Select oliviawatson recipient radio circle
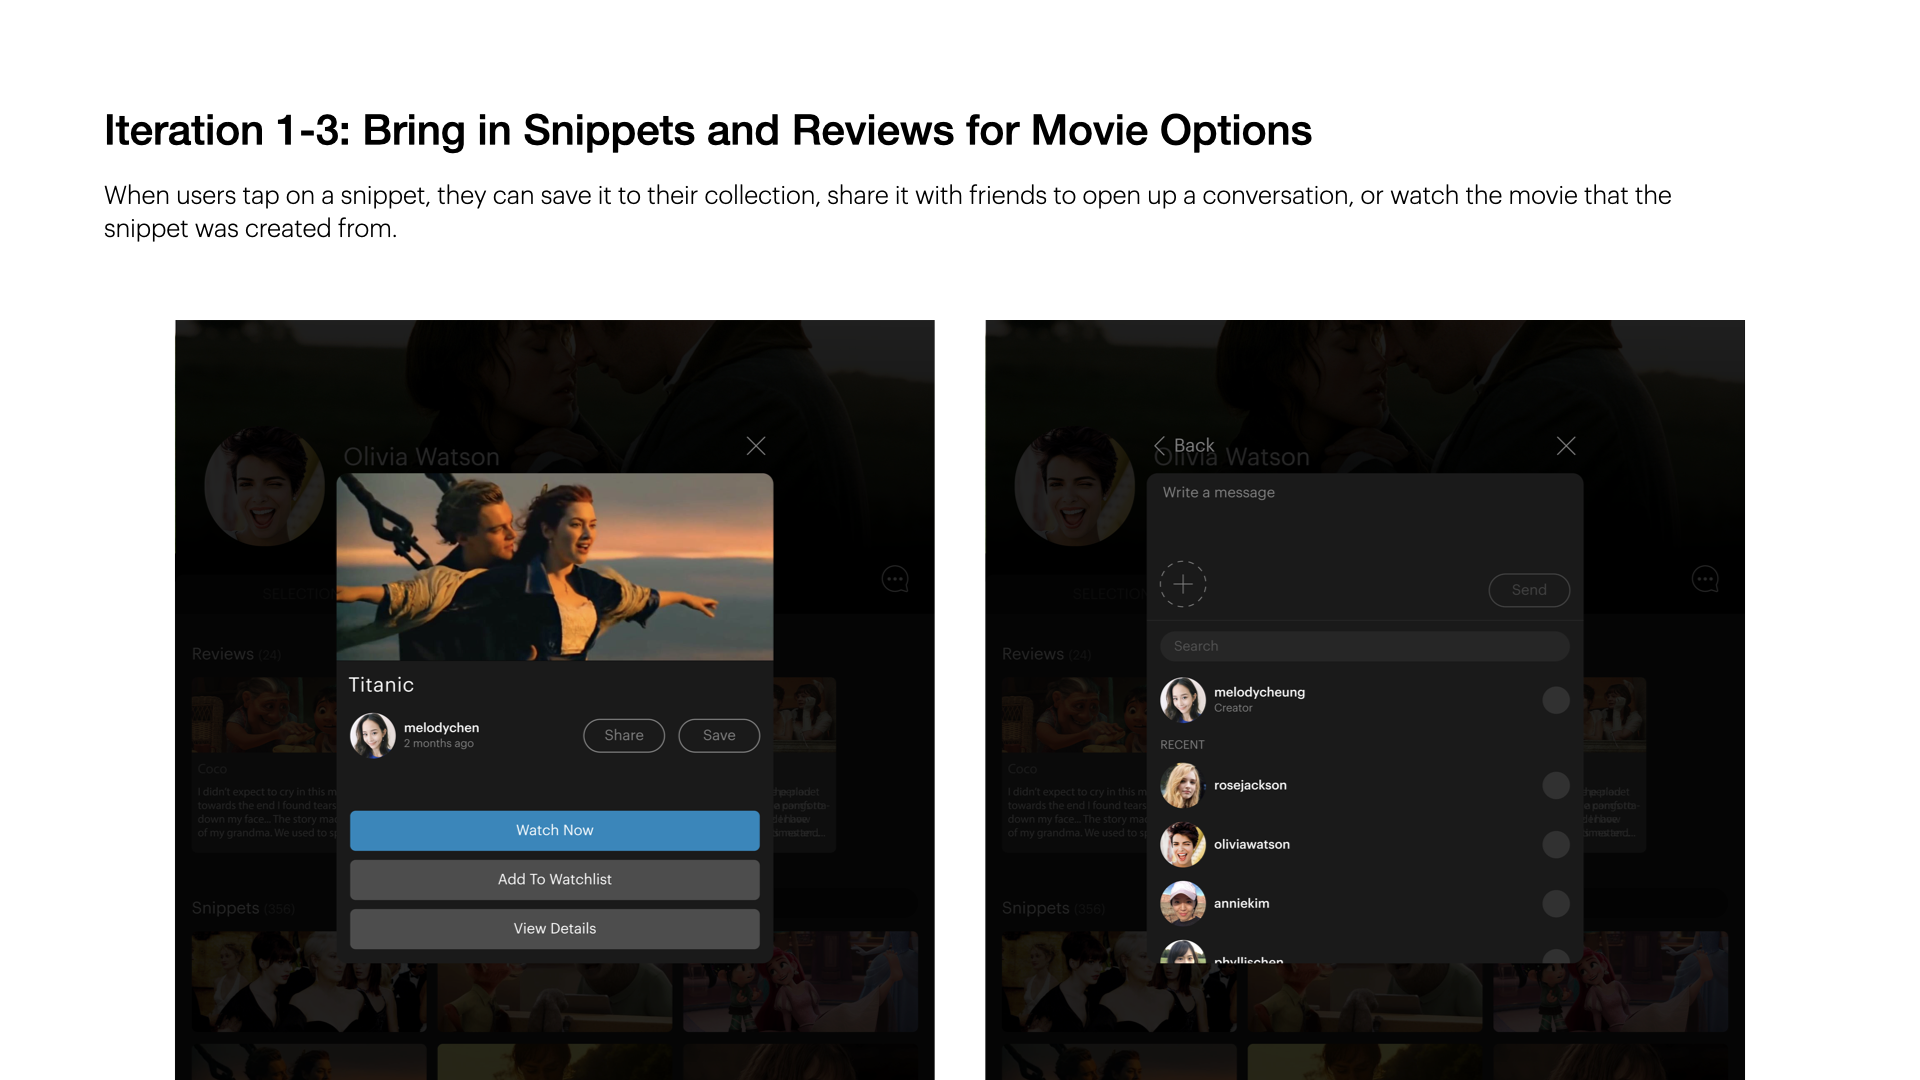 [x=1555, y=844]
